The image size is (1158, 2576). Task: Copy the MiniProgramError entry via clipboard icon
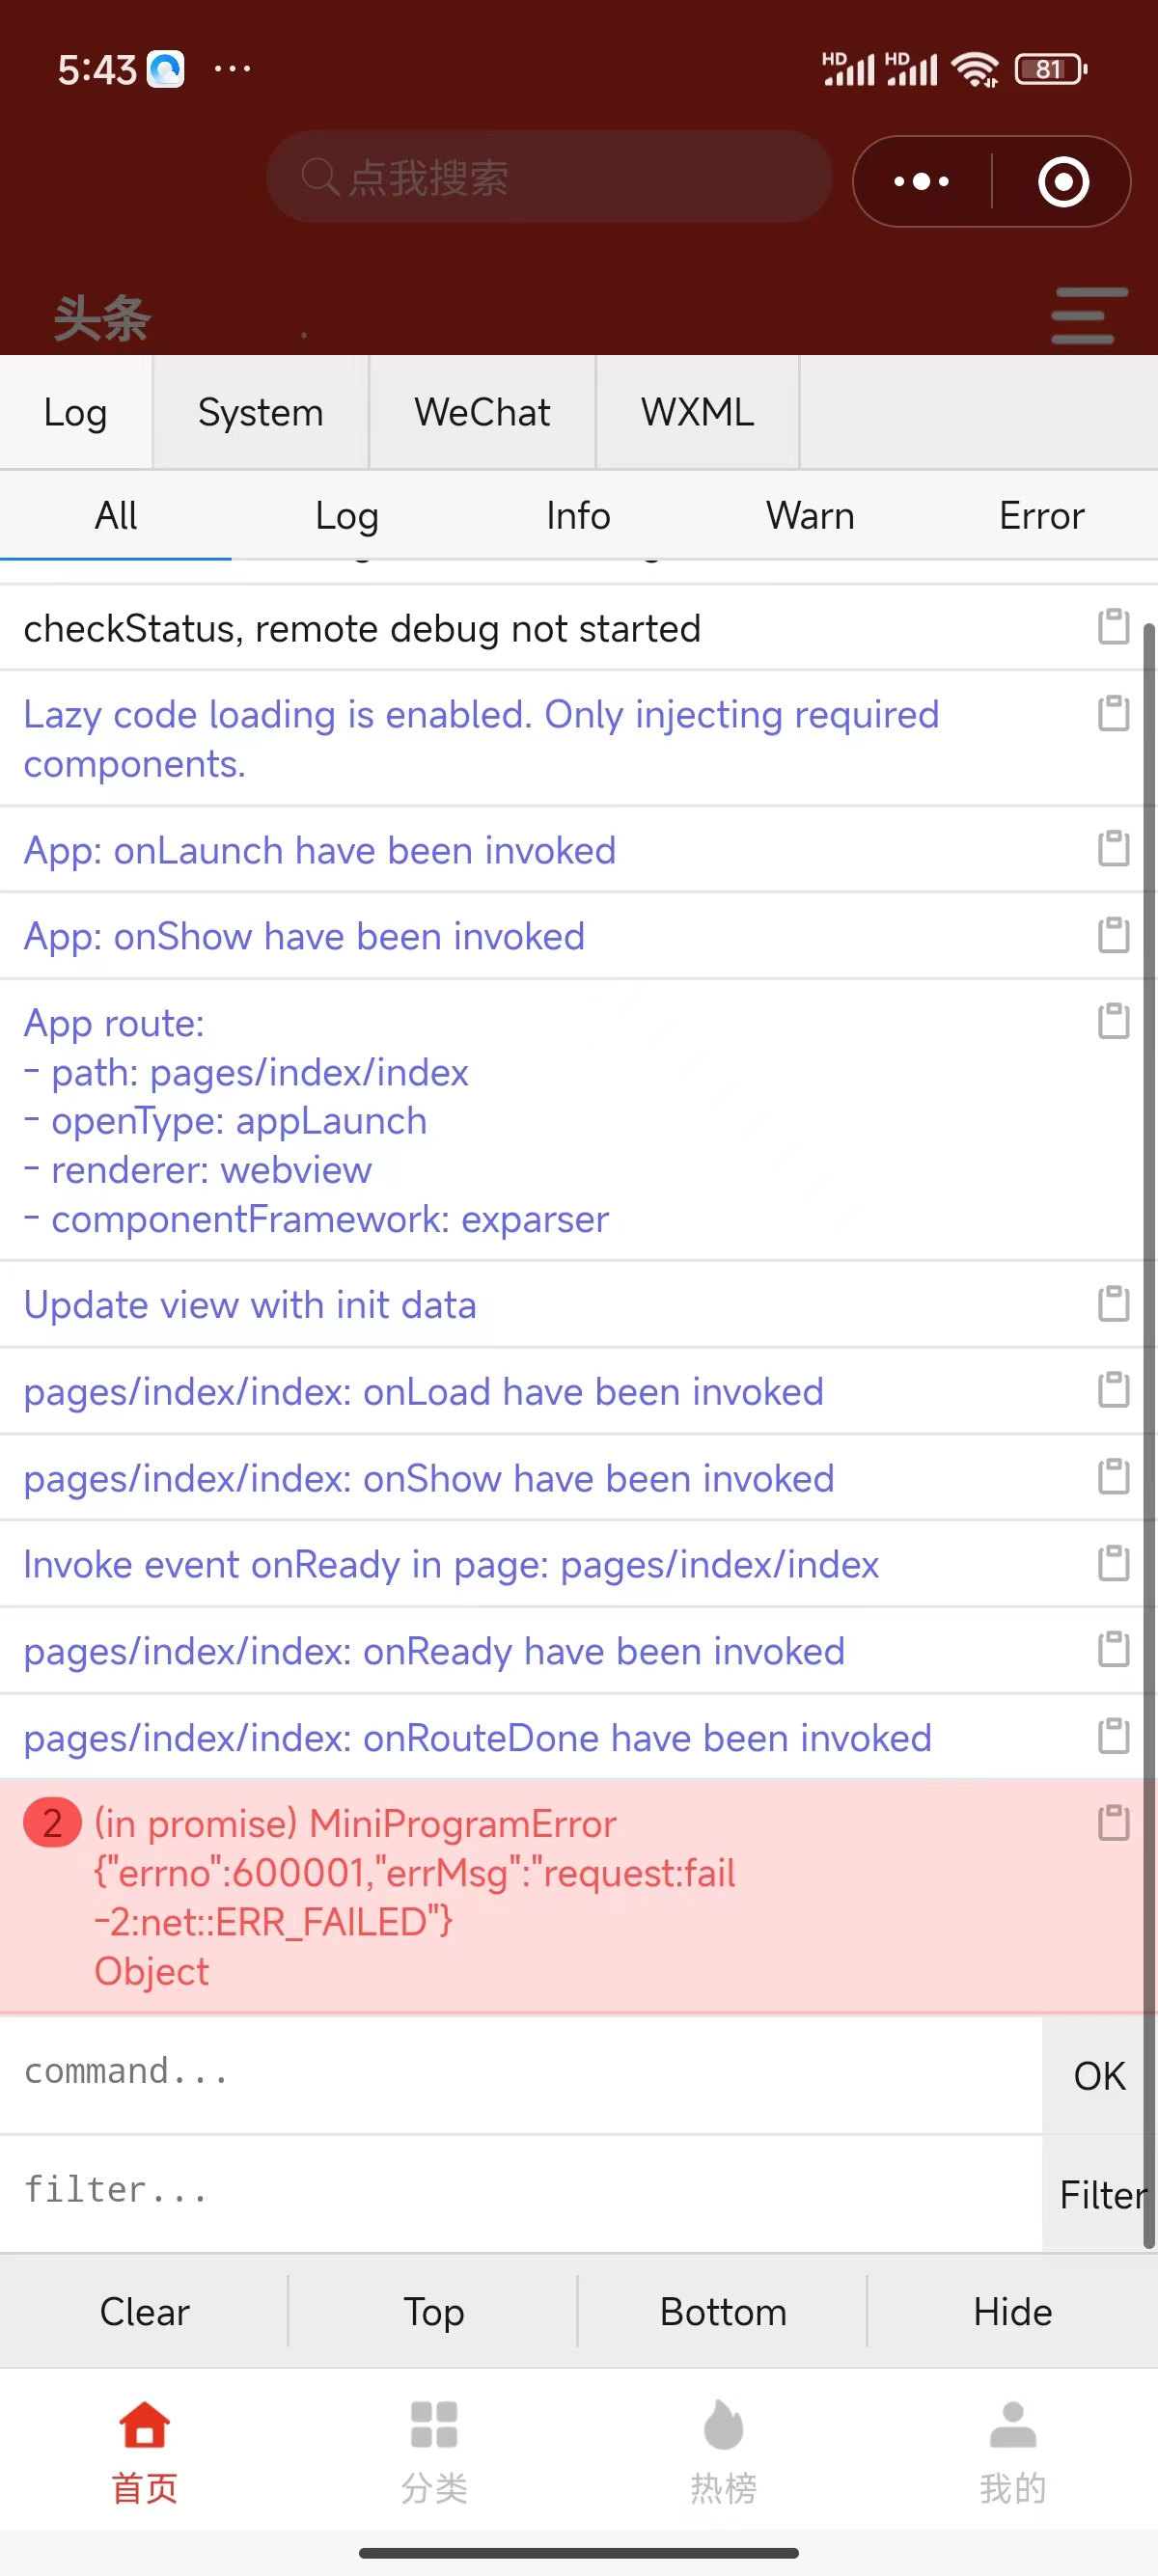(1113, 1823)
